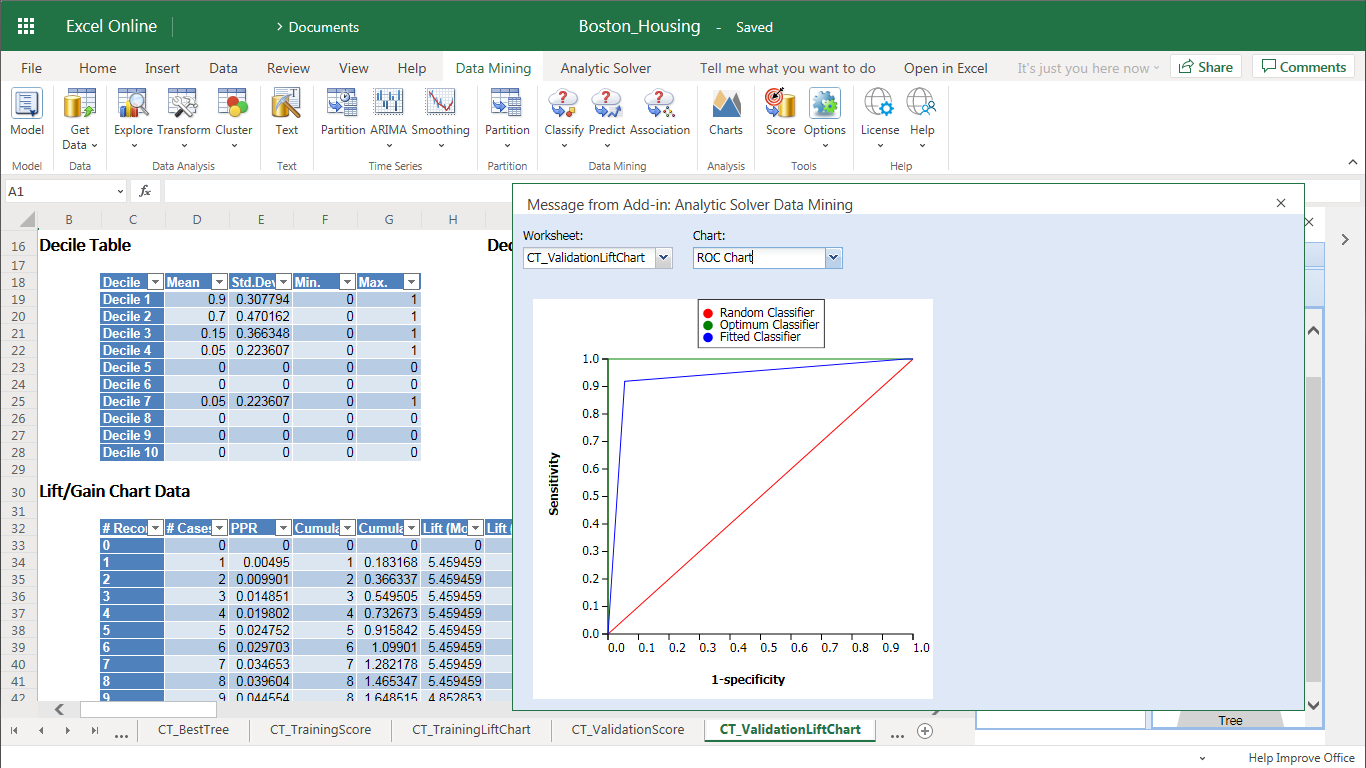Click the Score tool icon
The height and width of the screenshot is (768, 1366).
click(x=780, y=104)
